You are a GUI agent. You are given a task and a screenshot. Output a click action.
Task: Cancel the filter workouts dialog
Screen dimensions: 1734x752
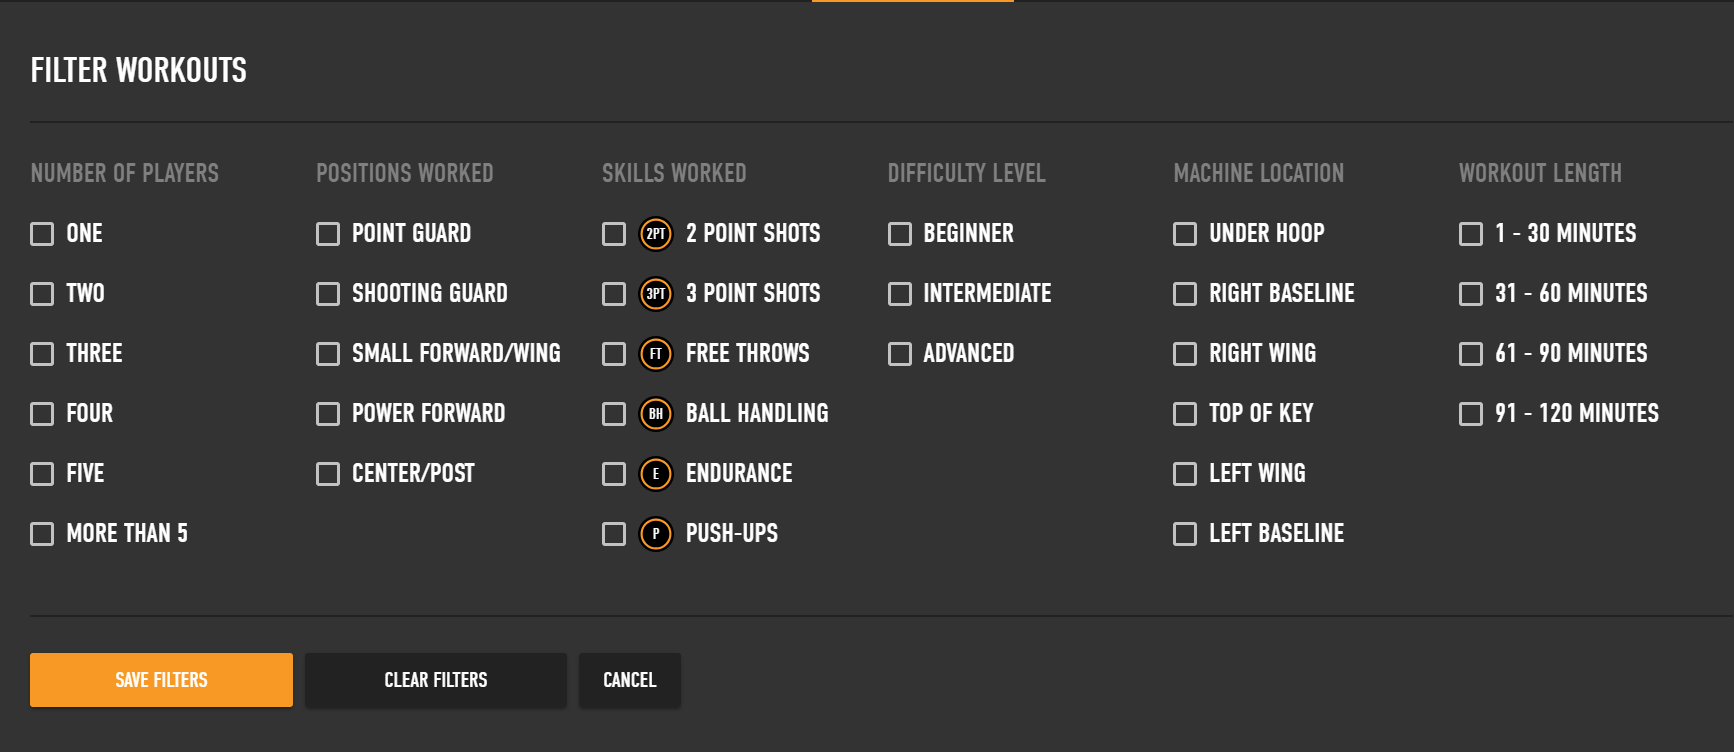pyautogui.click(x=630, y=680)
